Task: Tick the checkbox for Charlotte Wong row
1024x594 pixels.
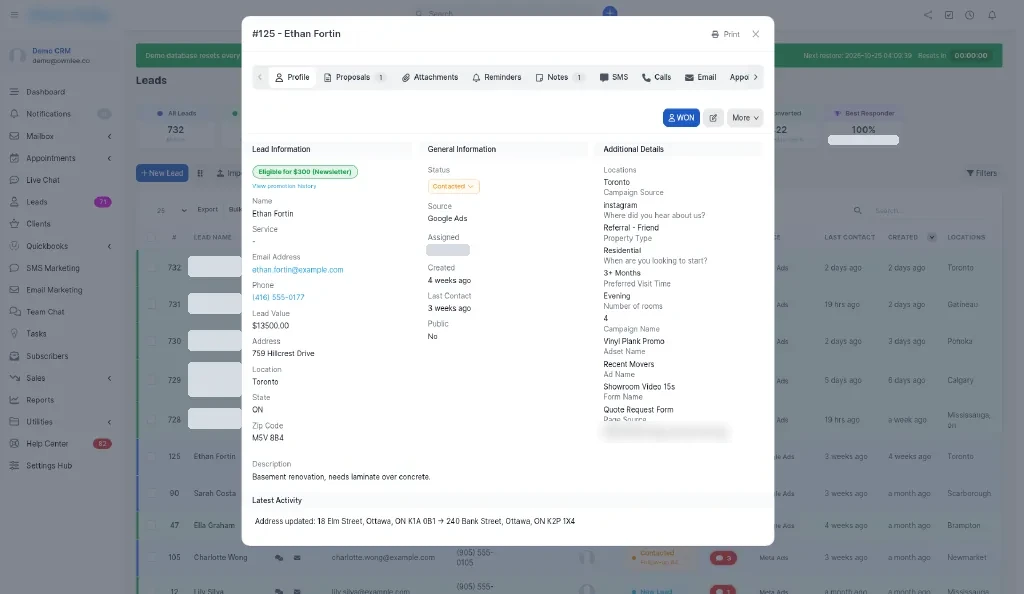Action: [x=152, y=557]
